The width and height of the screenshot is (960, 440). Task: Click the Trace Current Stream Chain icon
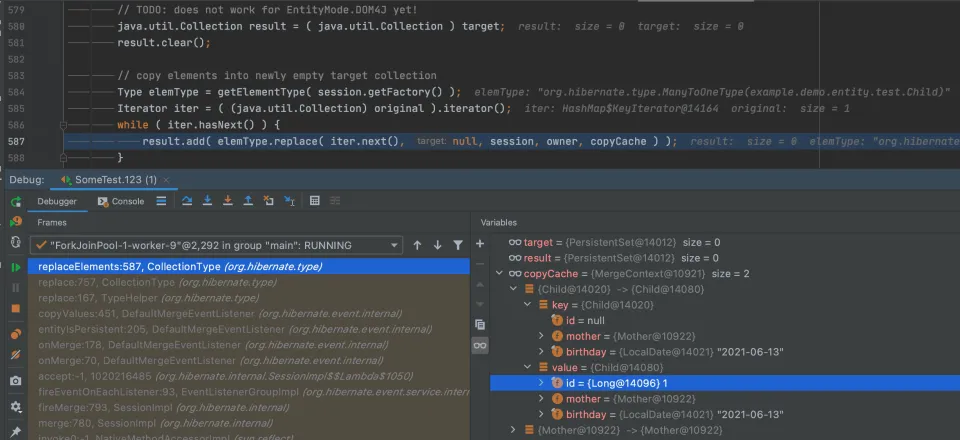coord(335,201)
